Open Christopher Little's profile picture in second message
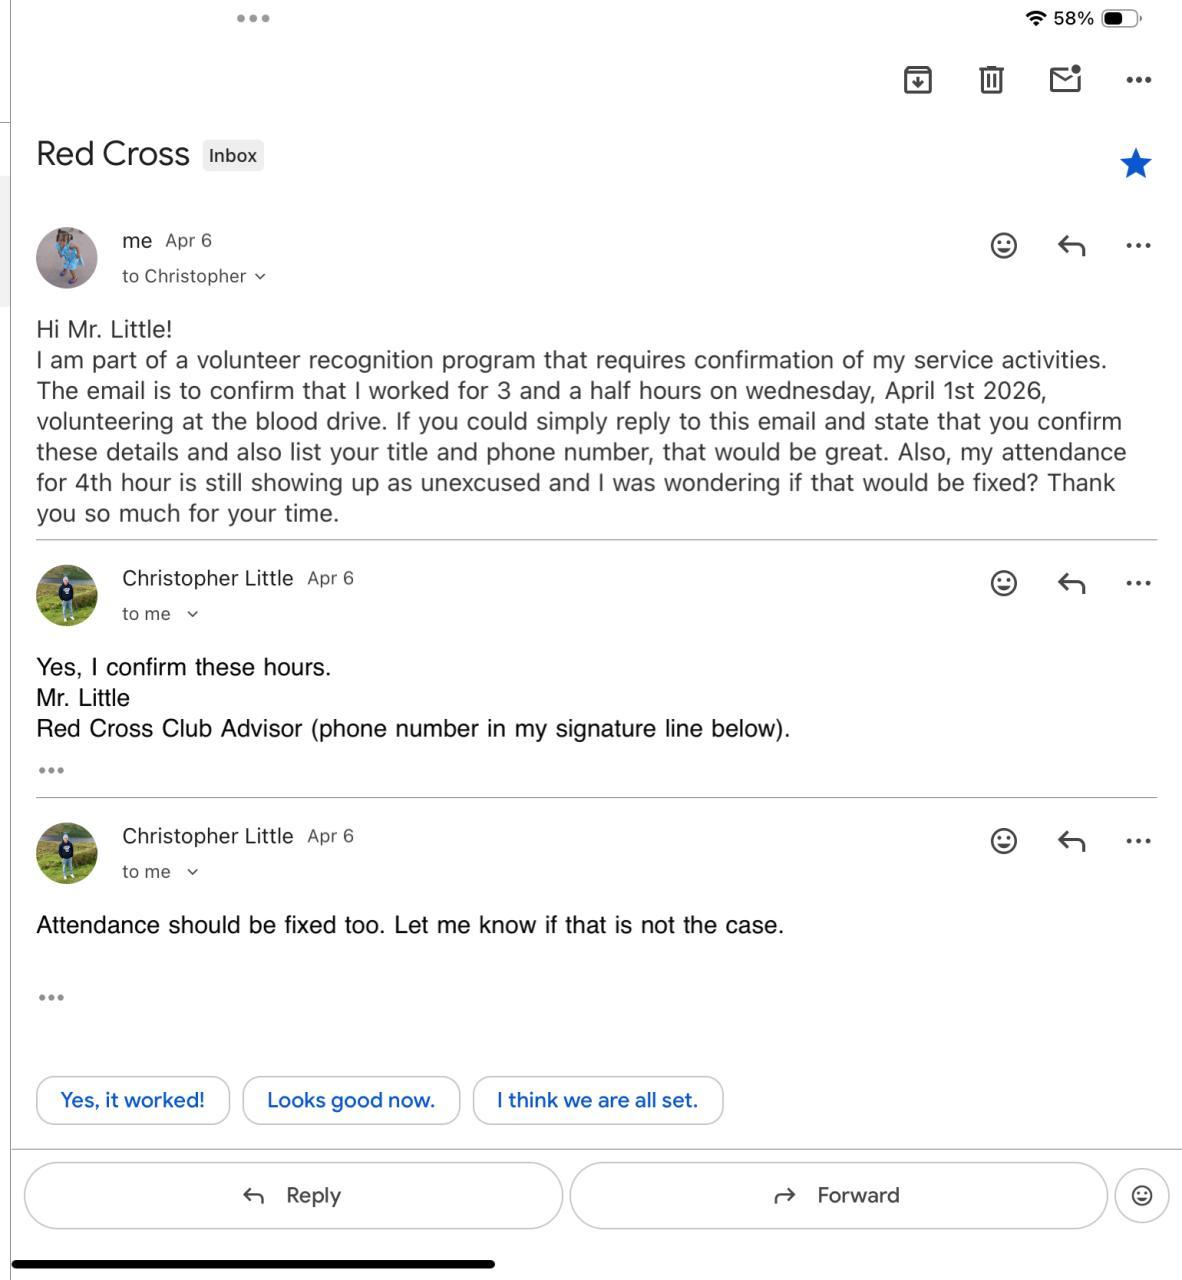The width and height of the screenshot is (1182, 1280). click(67, 595)
